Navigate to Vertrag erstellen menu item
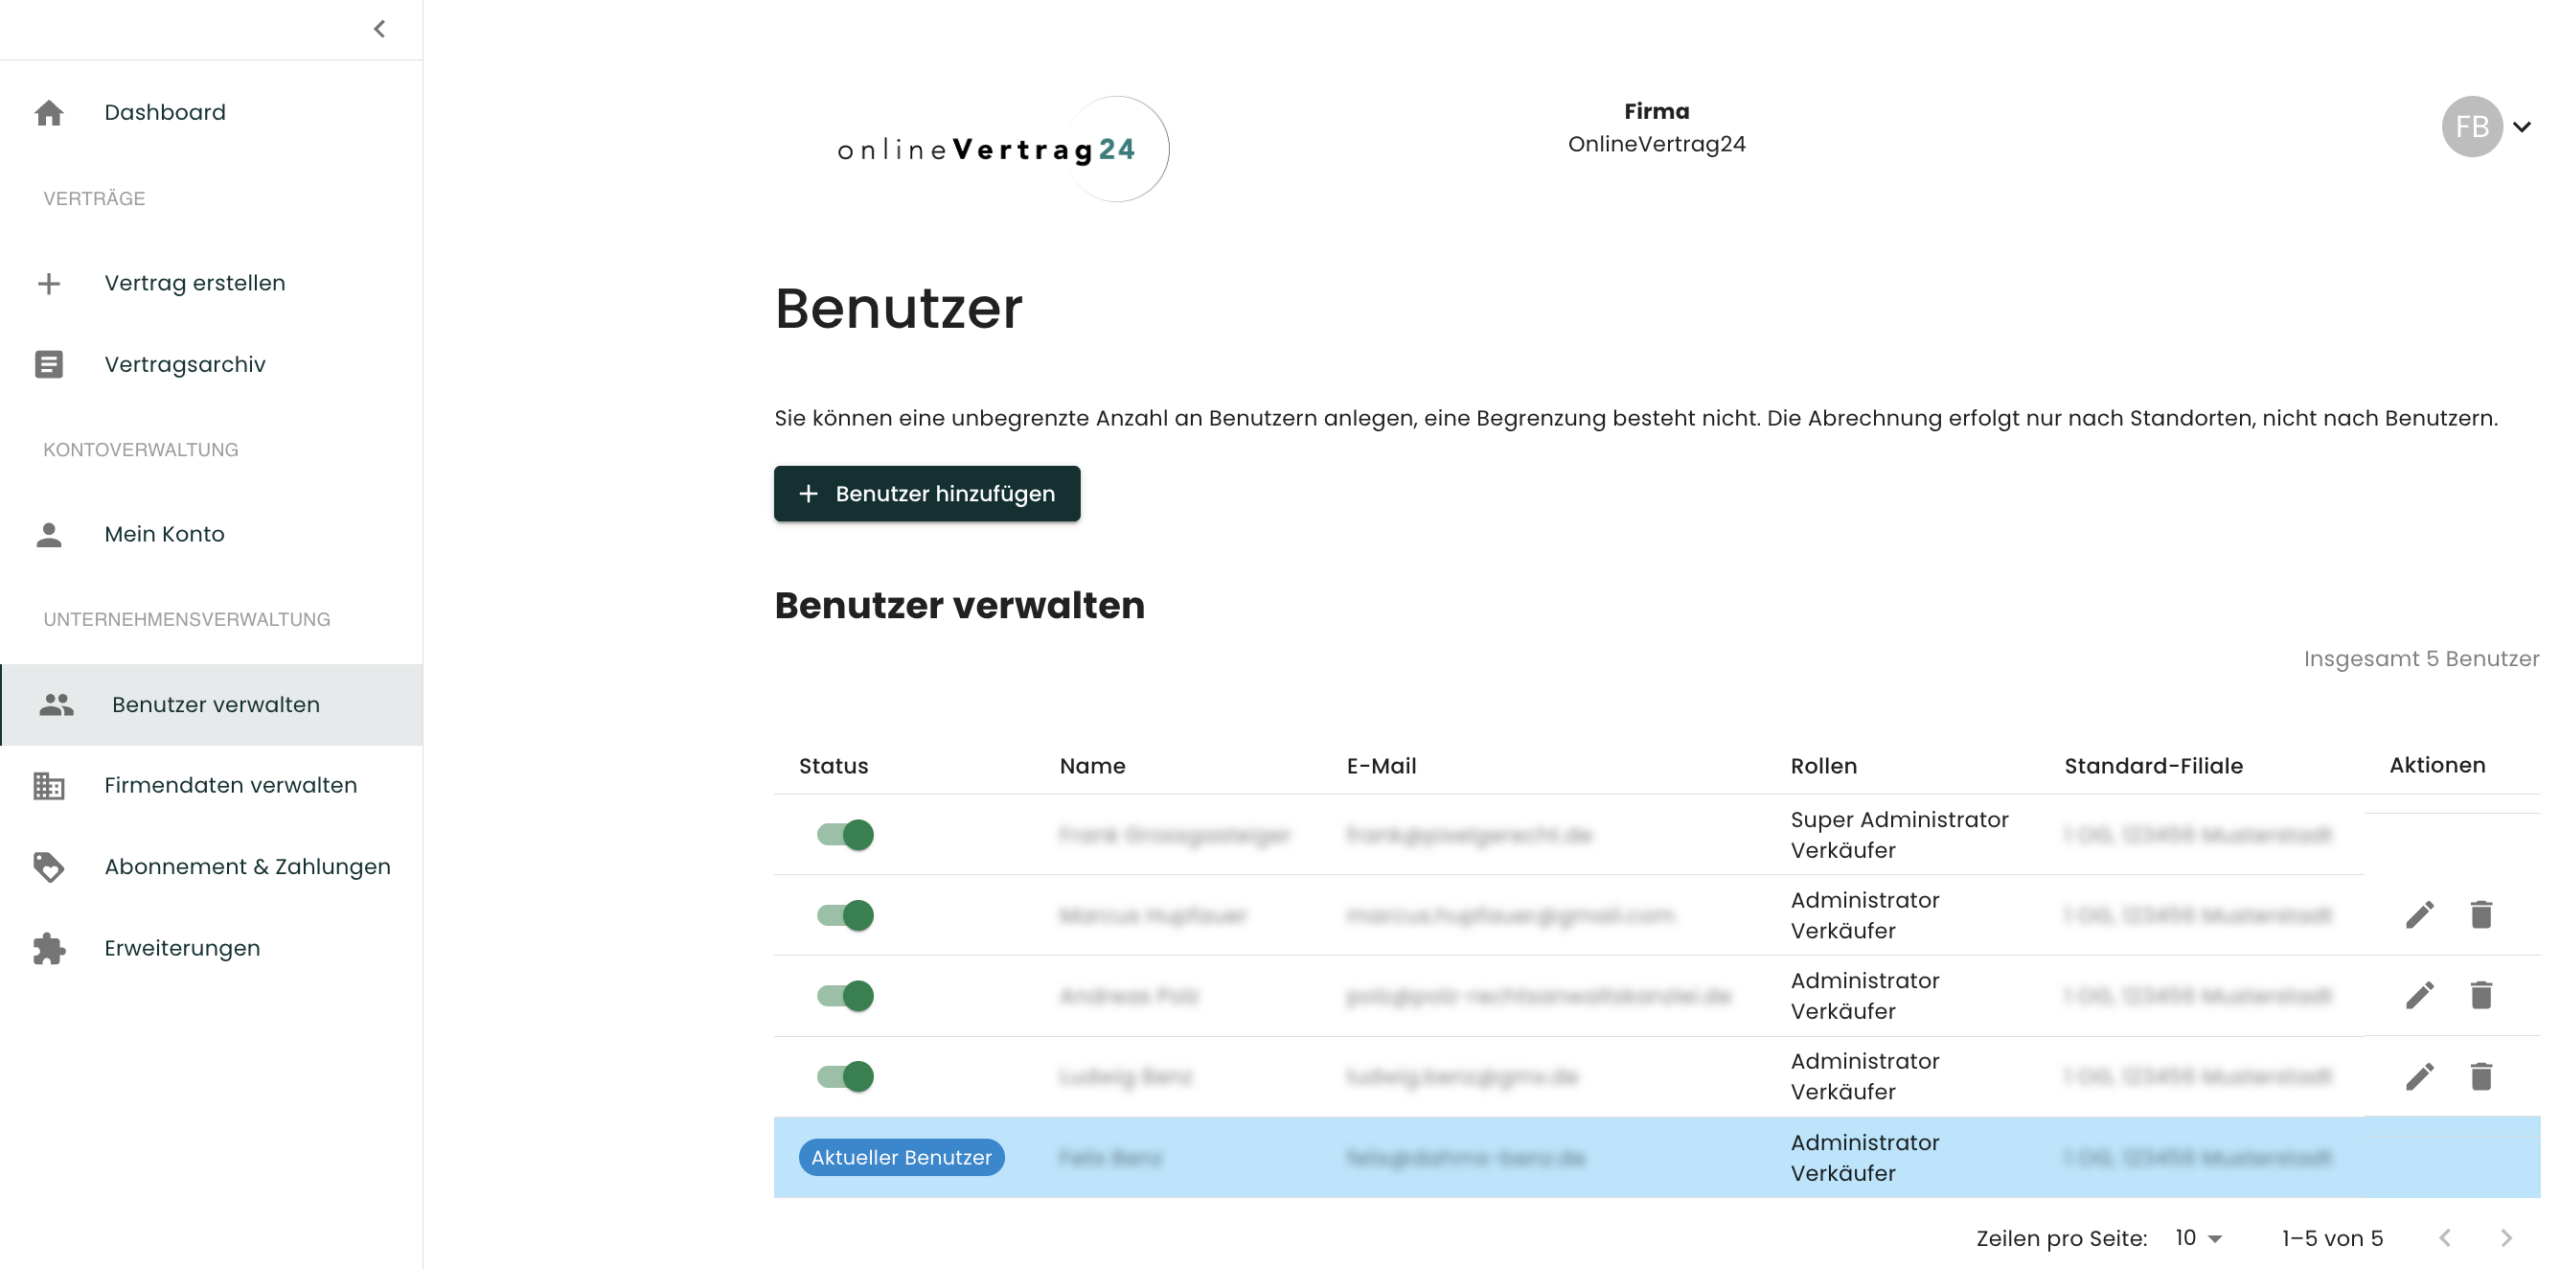The height and width of the screenshot is (1269, 2560). point(194,283)
